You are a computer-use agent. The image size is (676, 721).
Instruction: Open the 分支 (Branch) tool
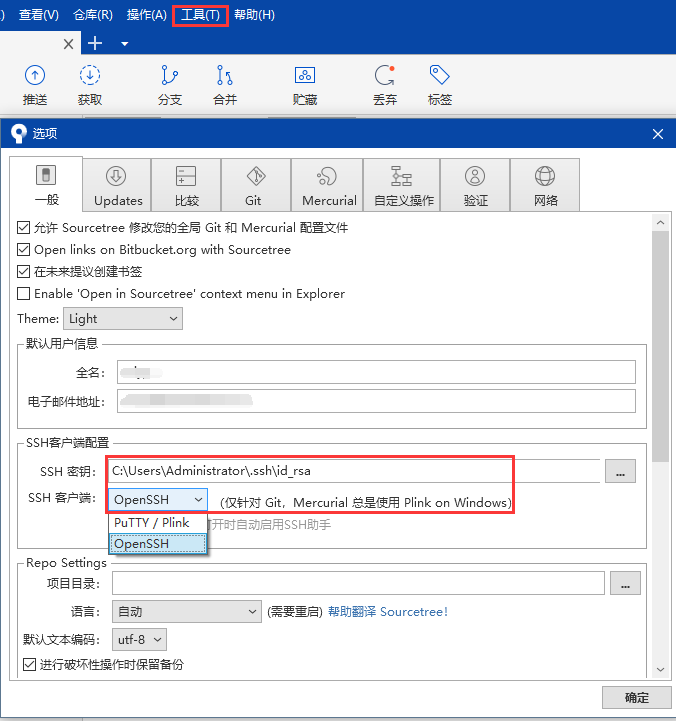point(170,85)
